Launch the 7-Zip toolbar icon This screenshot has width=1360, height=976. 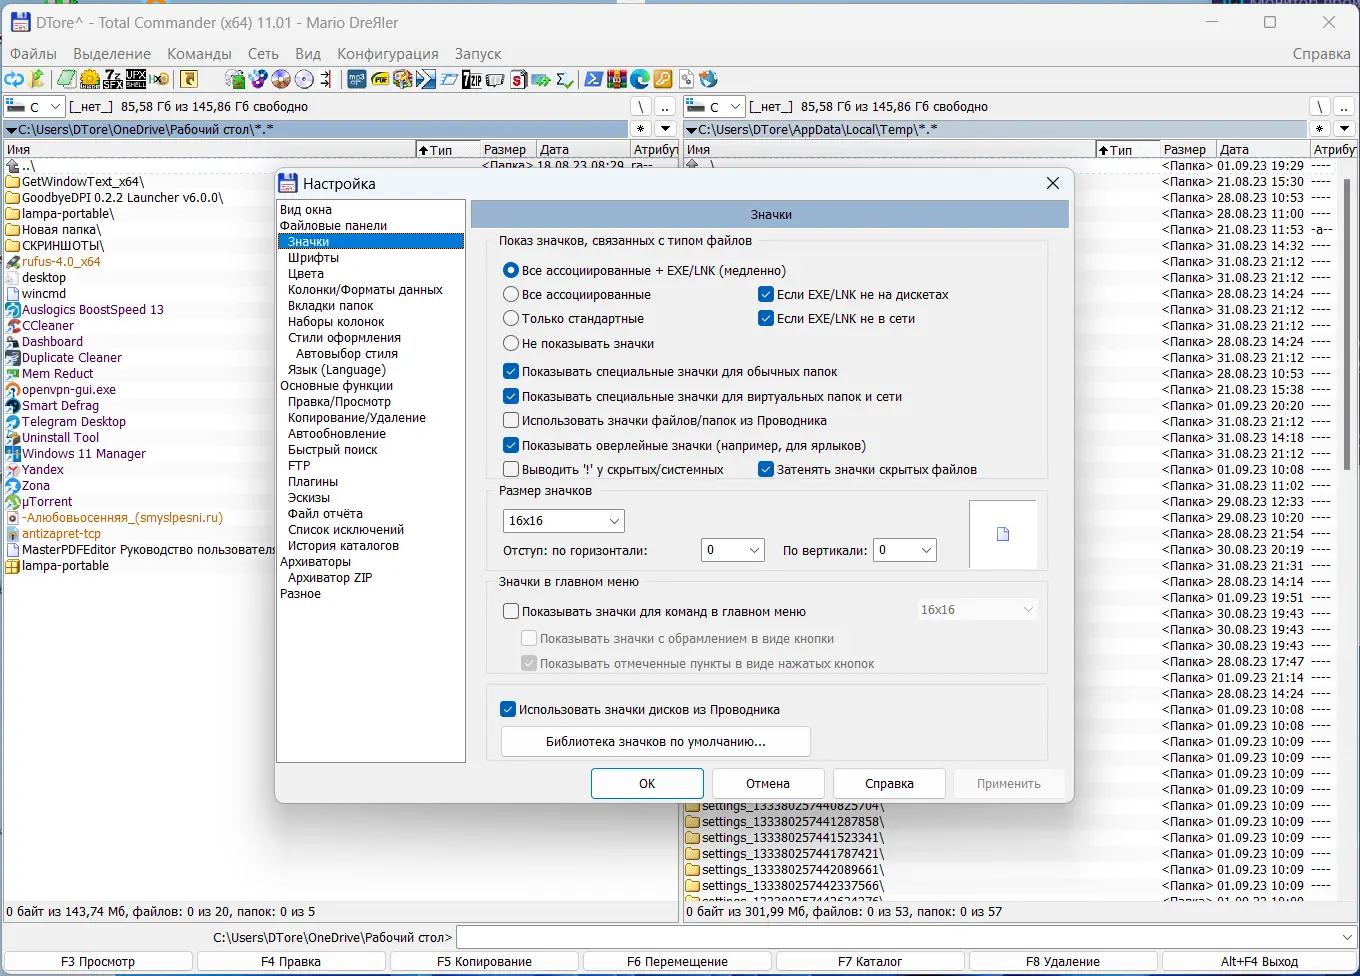point(470,79)
